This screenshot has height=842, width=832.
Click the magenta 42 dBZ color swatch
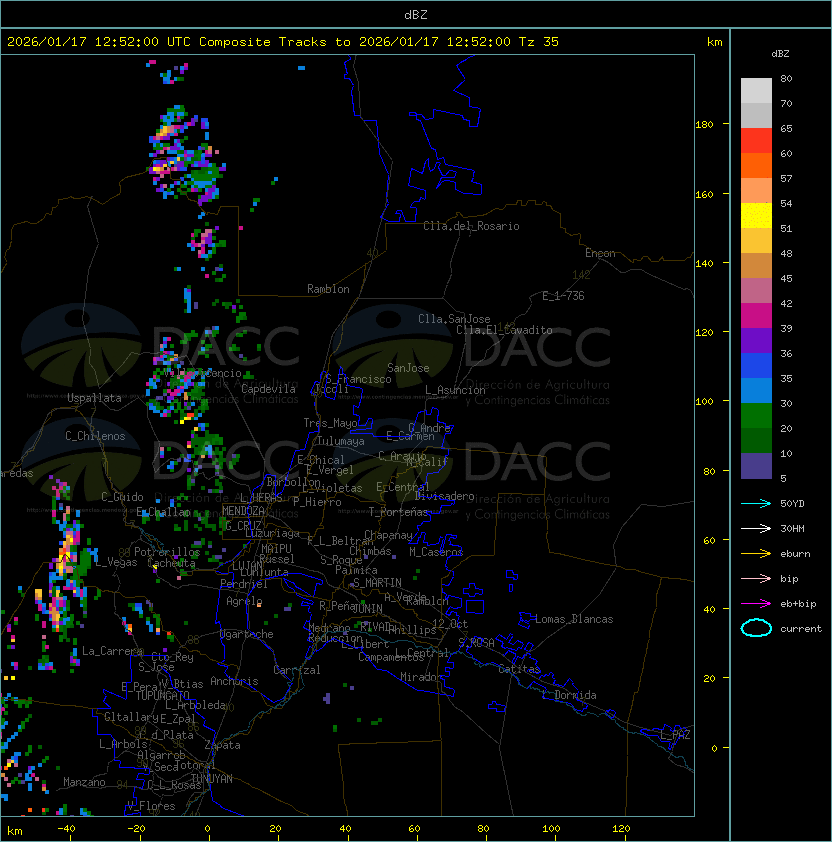tap(756, 315)
